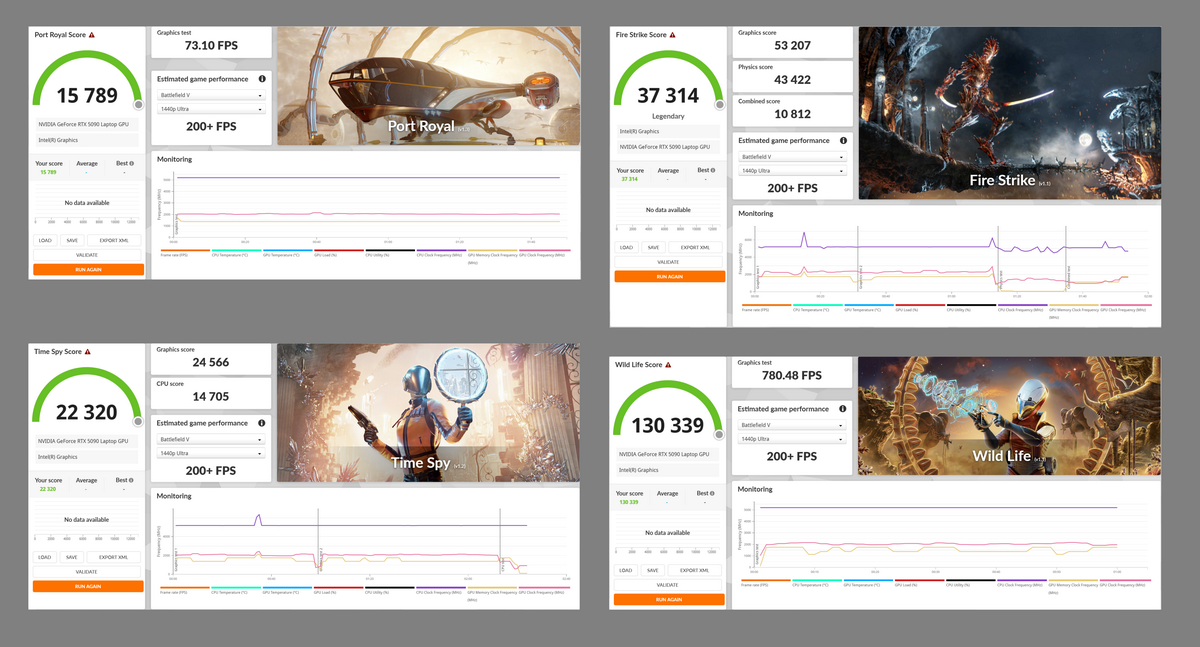Open the estimated game performance info icon in Fire Strike
The image size is (1200, 647).
tap(843, 141)
